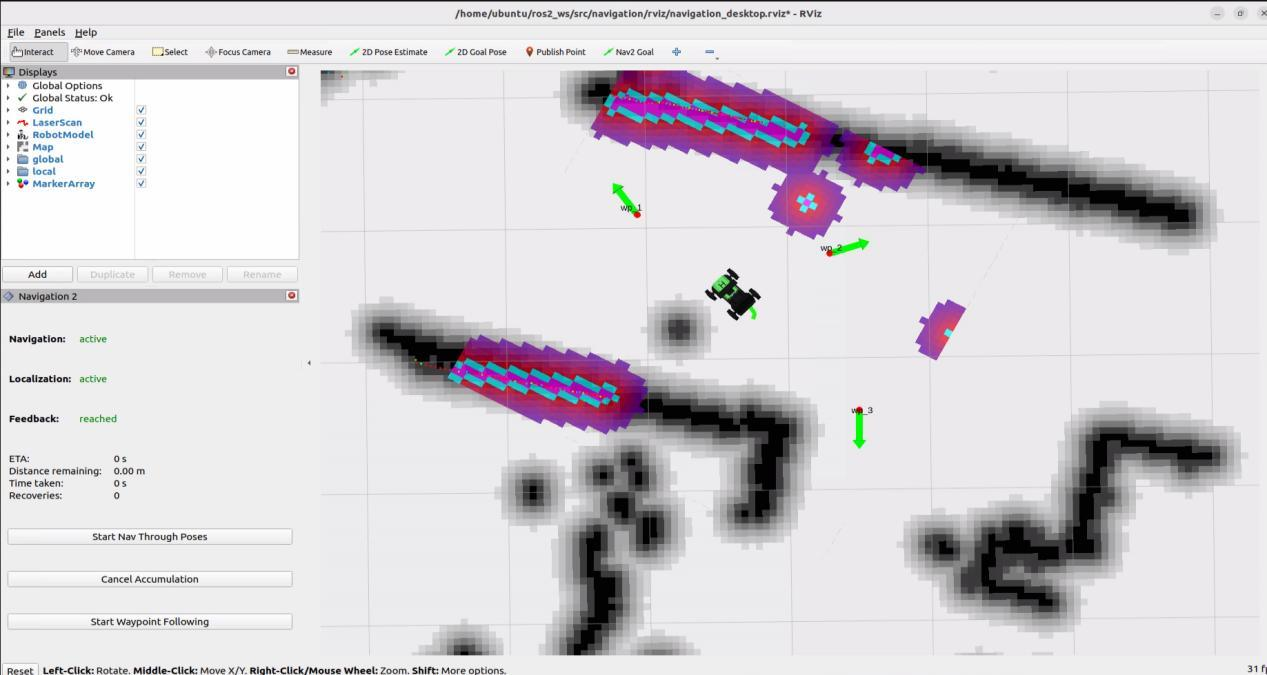Select the 2D Goal Pose tool
Screen dimensions: 1267x675
coord(476,52)
